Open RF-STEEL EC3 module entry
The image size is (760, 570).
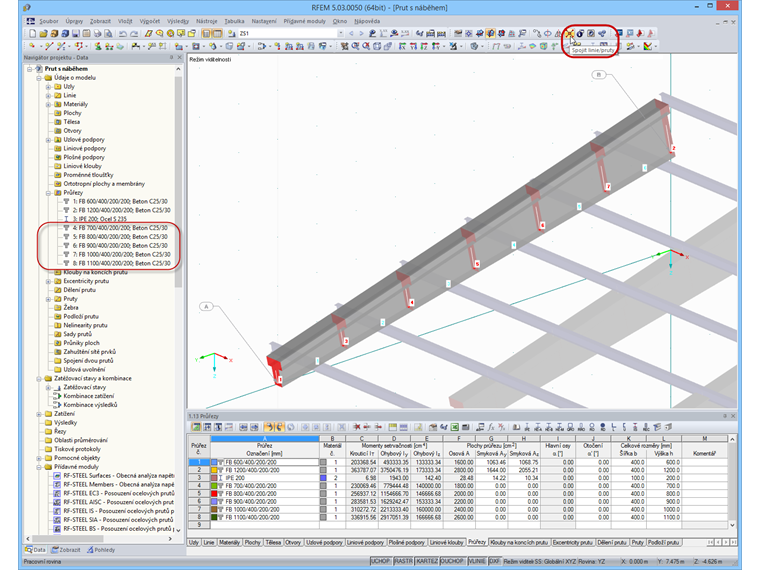118,493
